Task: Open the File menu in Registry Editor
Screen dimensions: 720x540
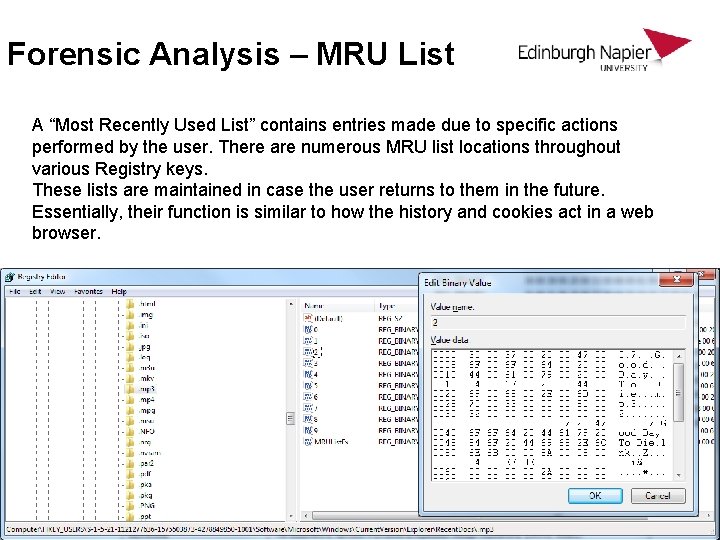Action: click(15, 292)
